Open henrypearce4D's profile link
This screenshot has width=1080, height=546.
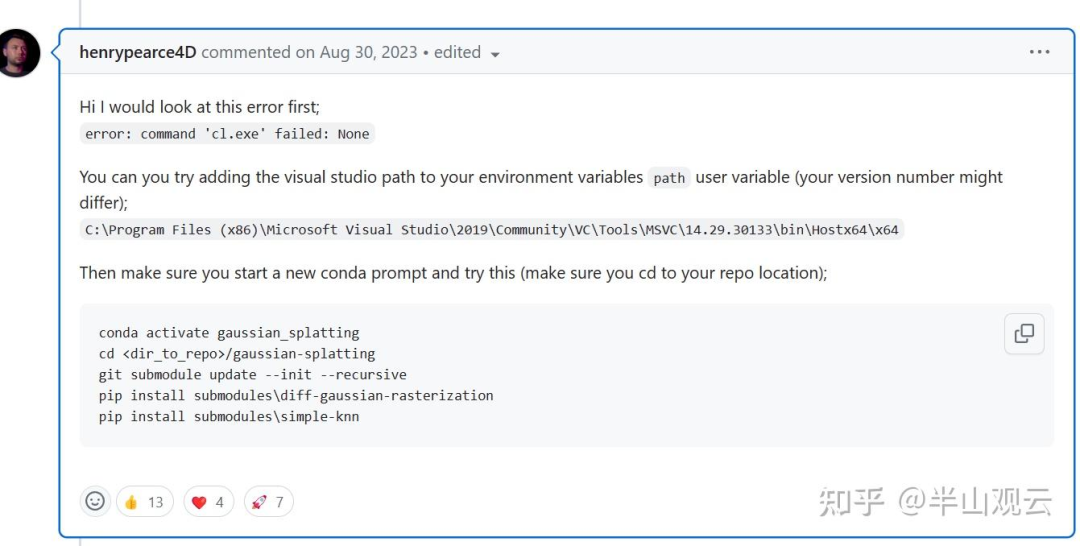[x=138, y=52]
